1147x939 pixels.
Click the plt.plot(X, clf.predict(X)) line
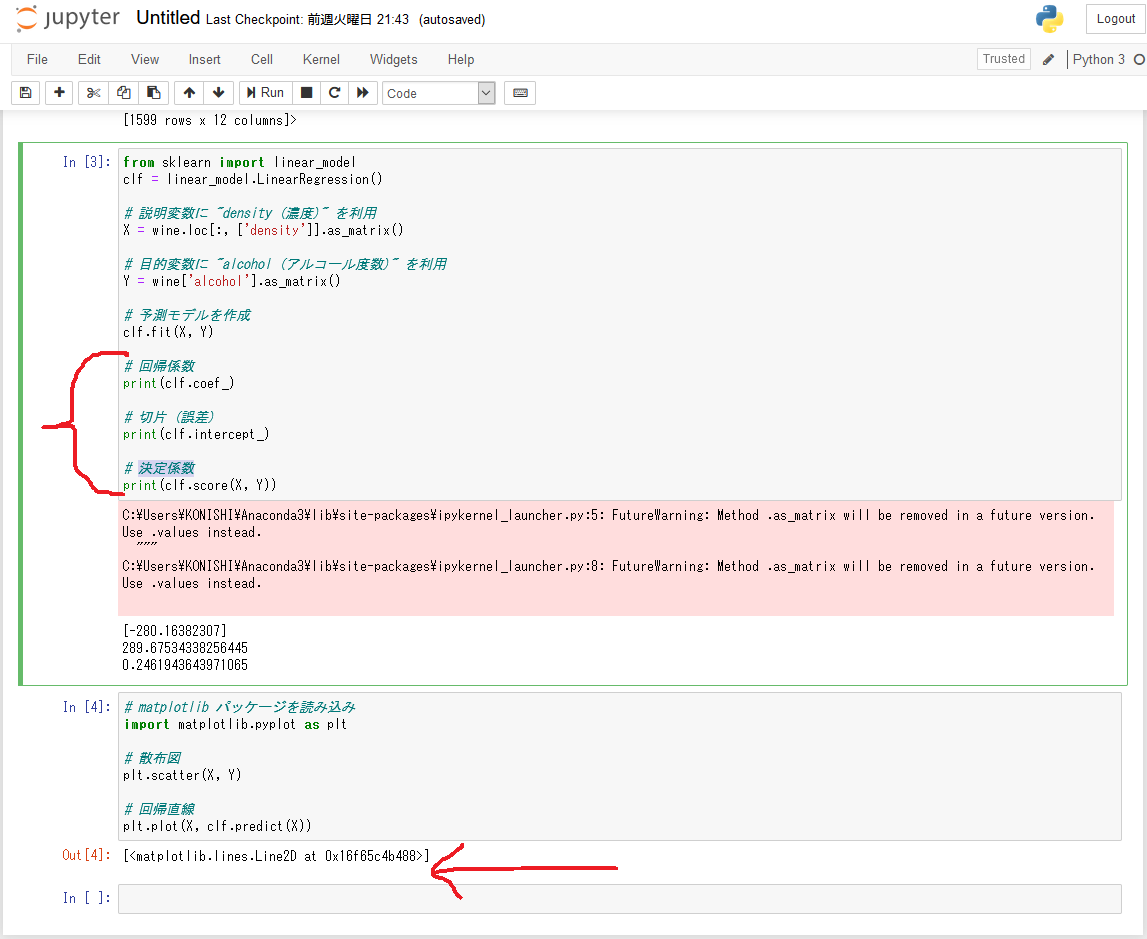pyautogui.click(x=217, y=826)
